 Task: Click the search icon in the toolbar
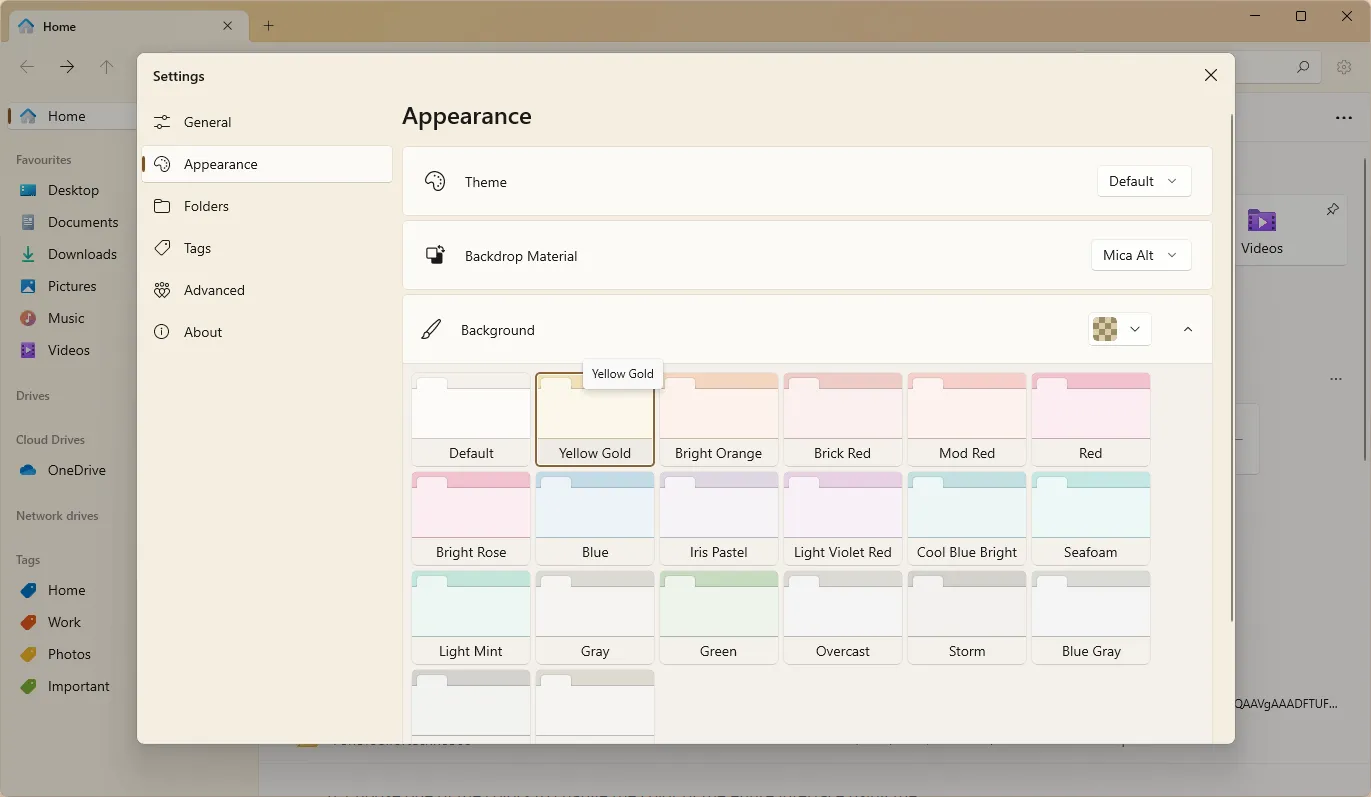coord(1303,67)
